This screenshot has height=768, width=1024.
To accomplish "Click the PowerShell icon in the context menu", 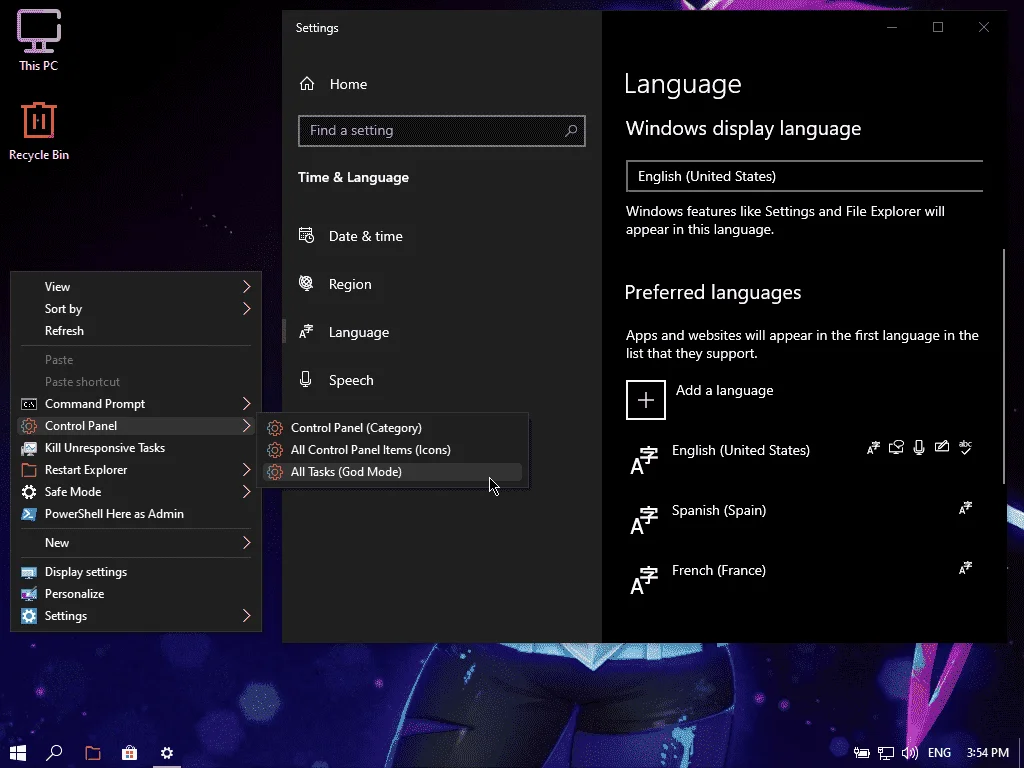I will [29, 514].
